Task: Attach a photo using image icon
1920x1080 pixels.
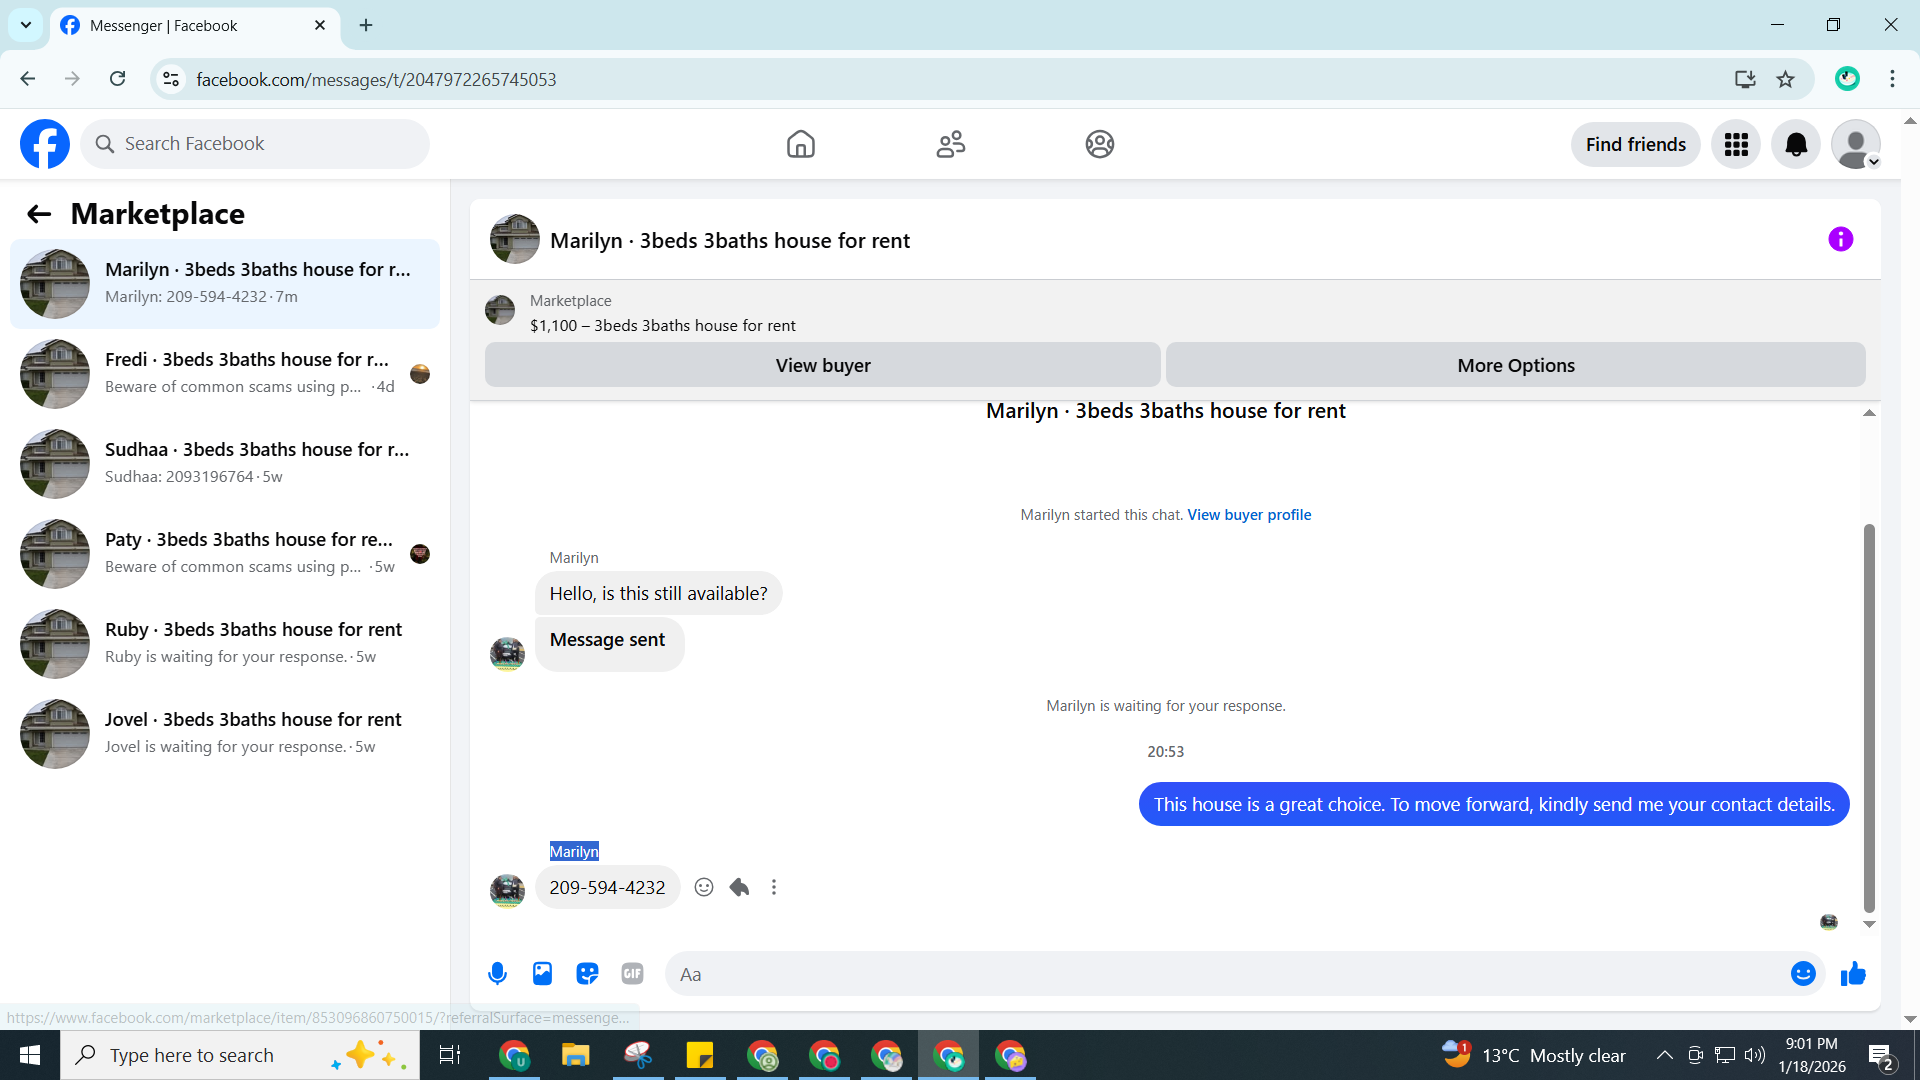Action: coord(542,973)
